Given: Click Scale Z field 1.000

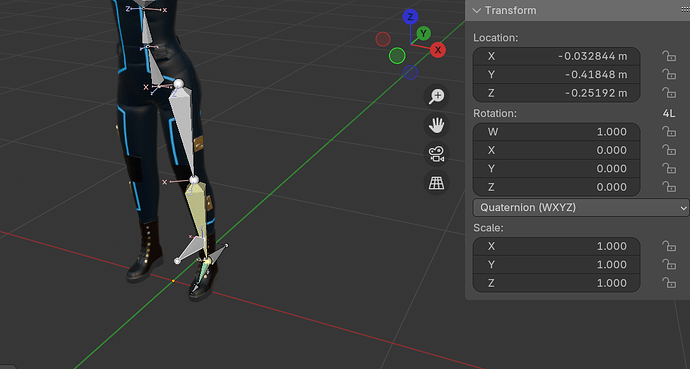Looking at the screenshot, I should (x=557, y=283).
